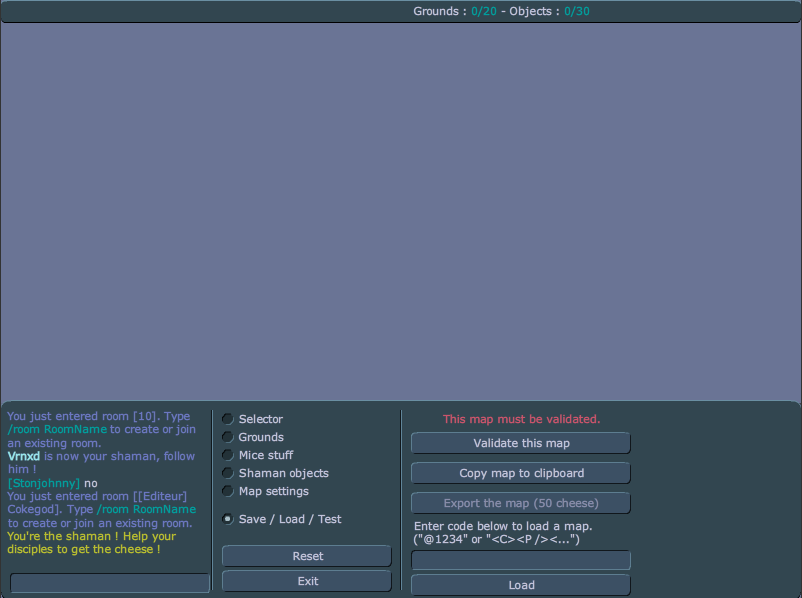Choose the Mice stuff option
Viewport: 802px width, 598px height.
[228, 455]
